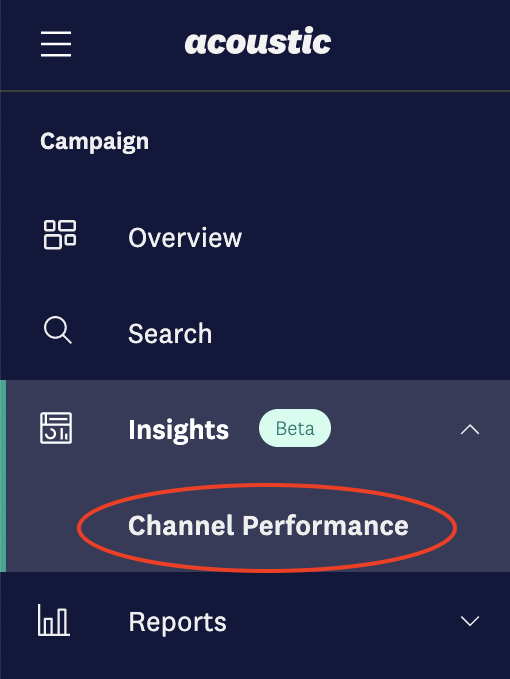510x679 pixels.
Task: Click the Beta badge next to Insights
Action: [295, 428]
